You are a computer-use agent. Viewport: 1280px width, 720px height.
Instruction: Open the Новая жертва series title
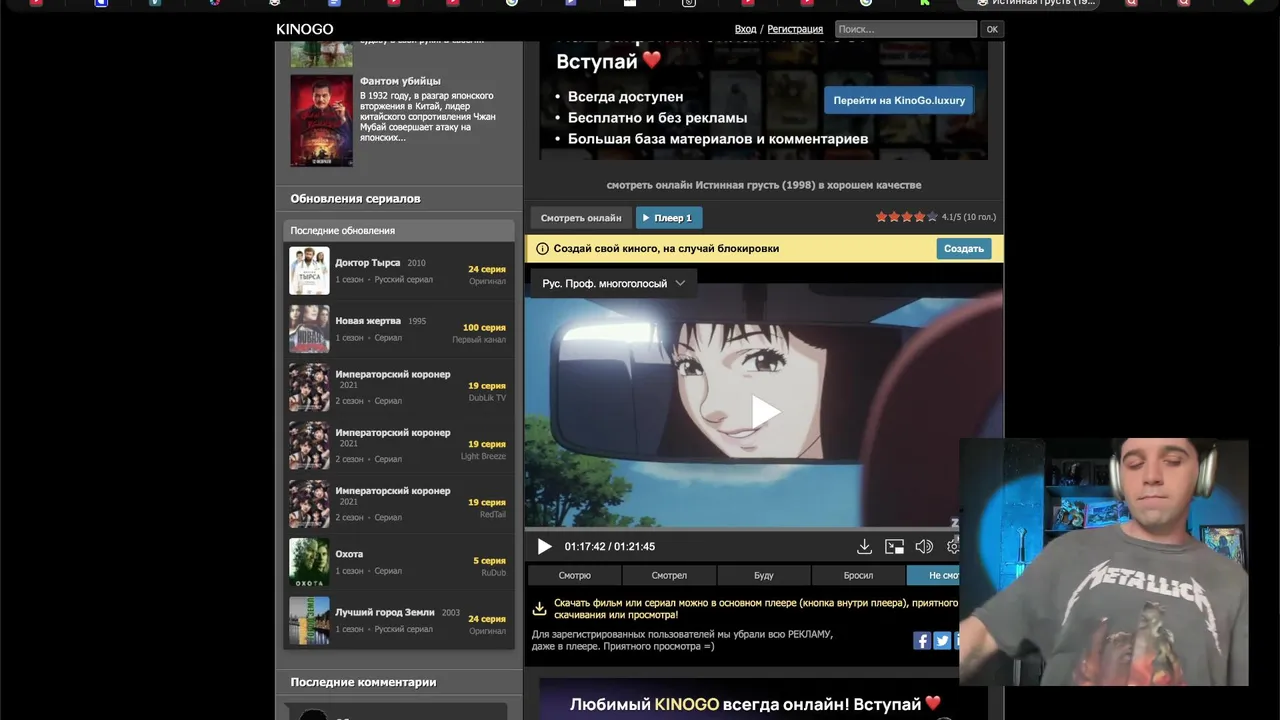(x=368, y=321)
